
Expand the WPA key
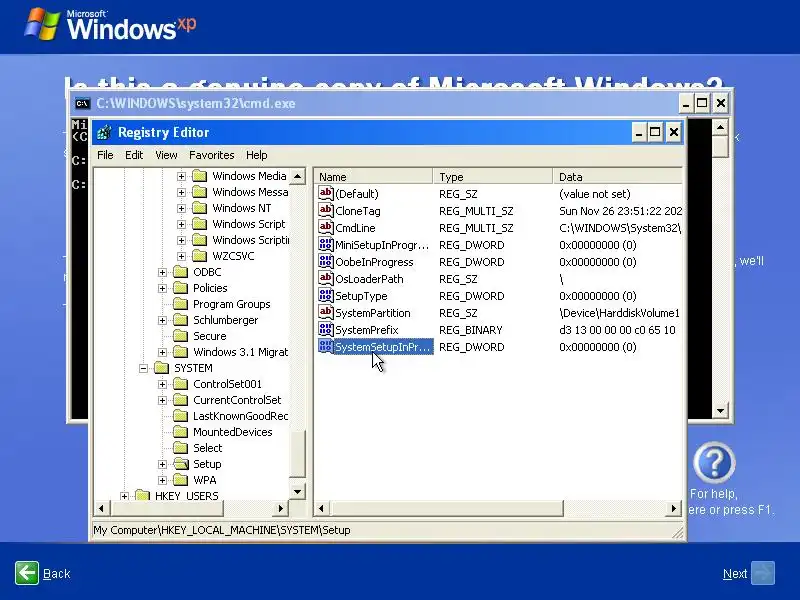[x=162, y=481]
